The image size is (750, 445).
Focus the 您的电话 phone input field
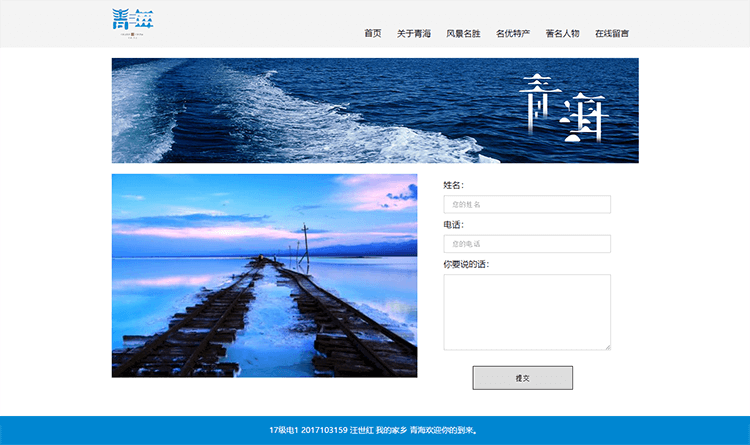[x=527, y=244]
